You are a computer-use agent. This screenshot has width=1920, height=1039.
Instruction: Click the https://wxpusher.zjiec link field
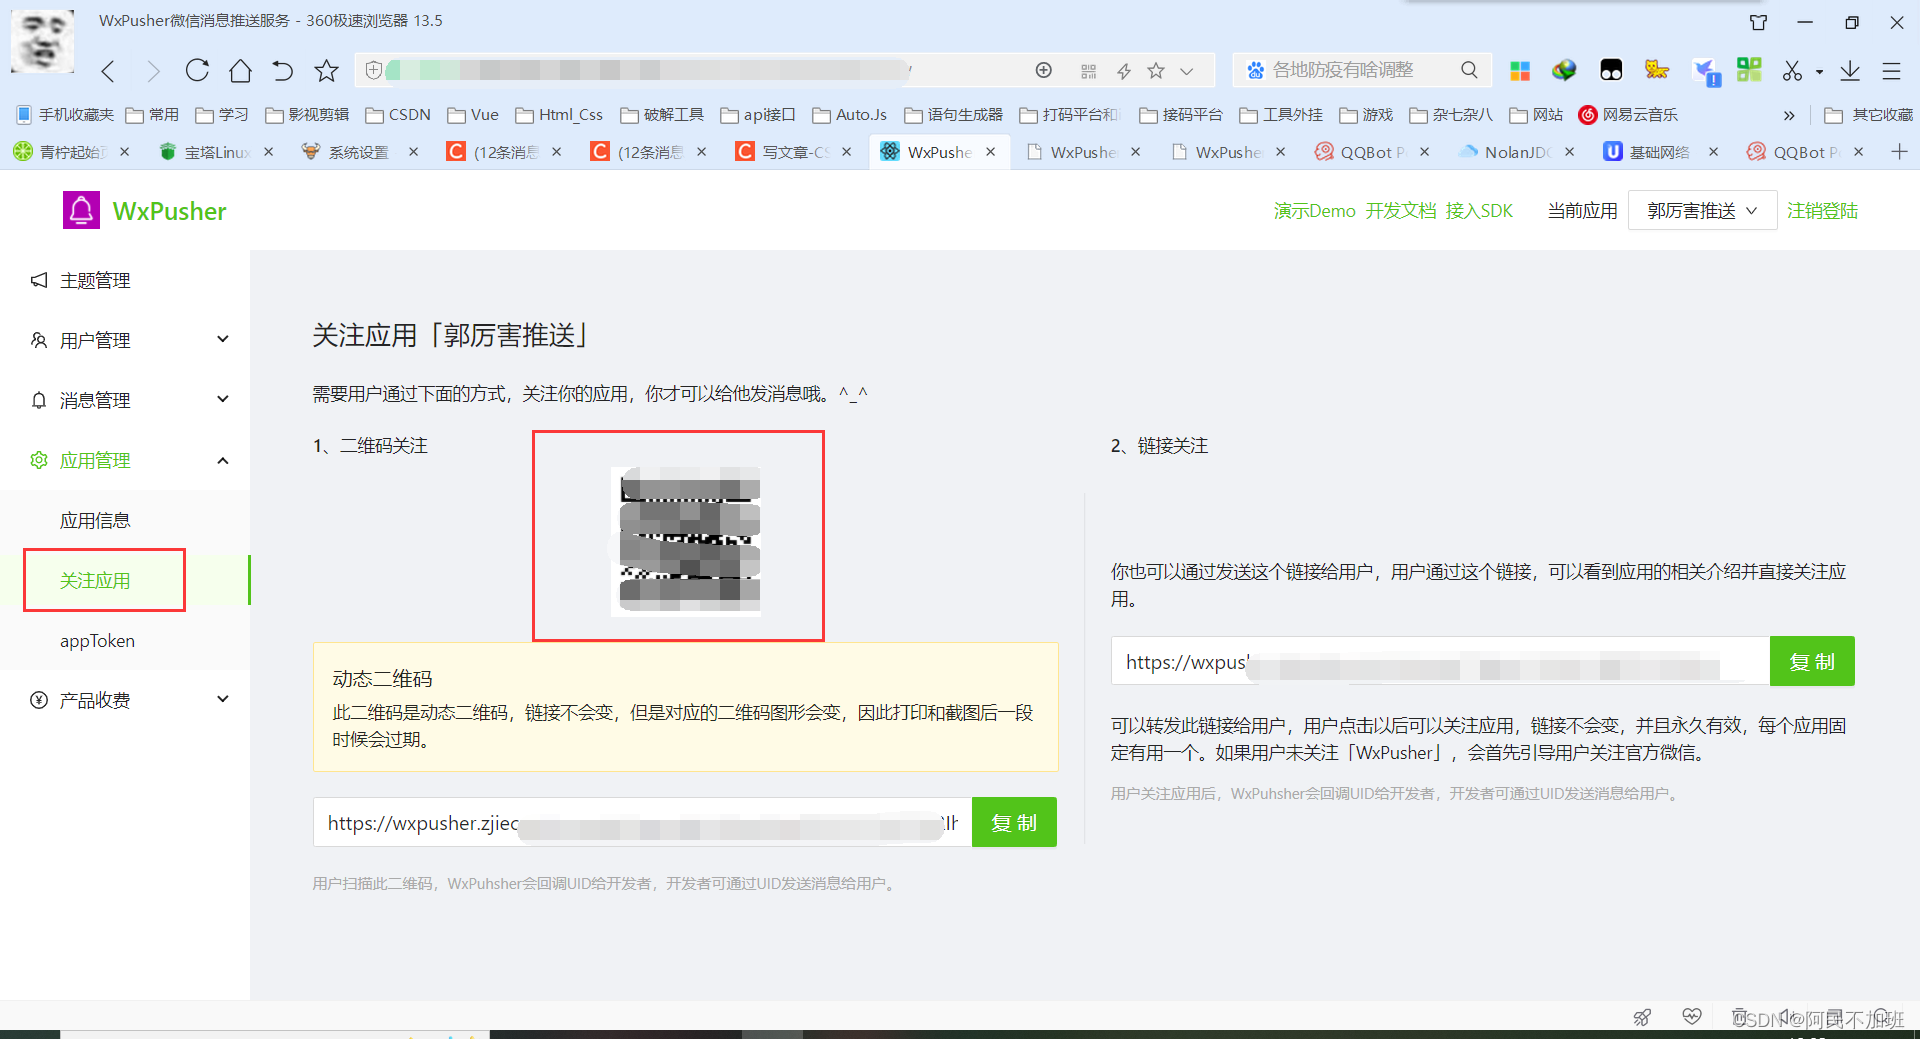(x=642, y=822)
